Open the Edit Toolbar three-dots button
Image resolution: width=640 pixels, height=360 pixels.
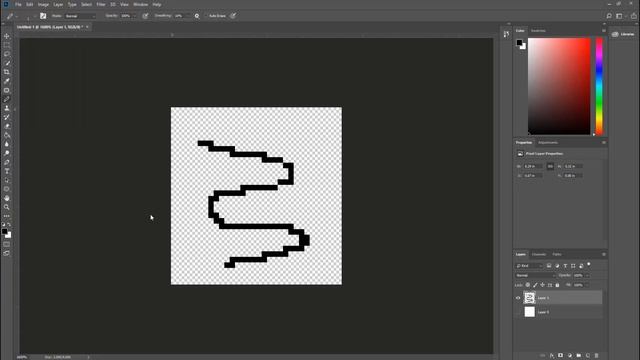[7, 216]
